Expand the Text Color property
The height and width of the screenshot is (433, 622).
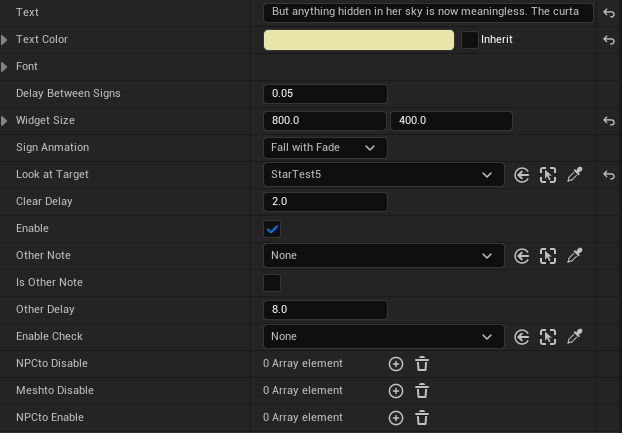tap(5, 40)
